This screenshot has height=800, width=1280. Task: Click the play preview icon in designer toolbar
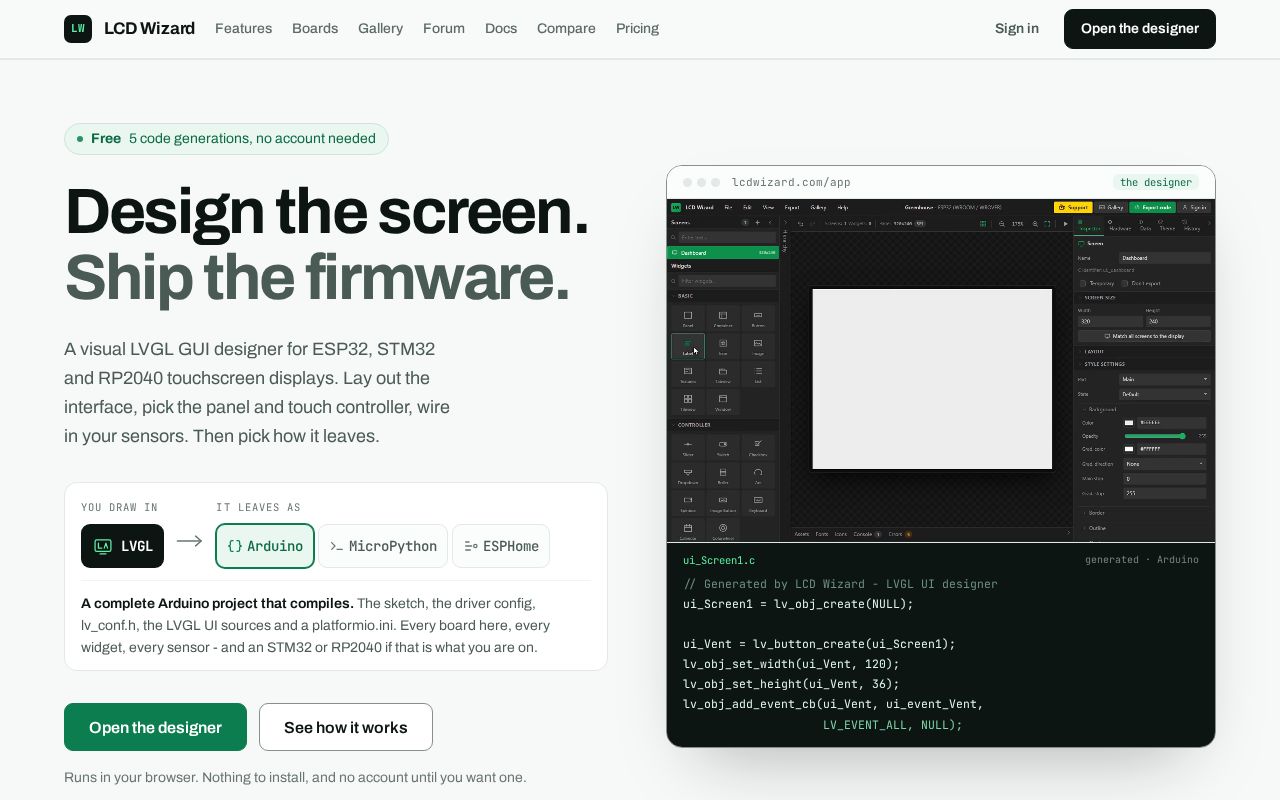pos(1066,224)
